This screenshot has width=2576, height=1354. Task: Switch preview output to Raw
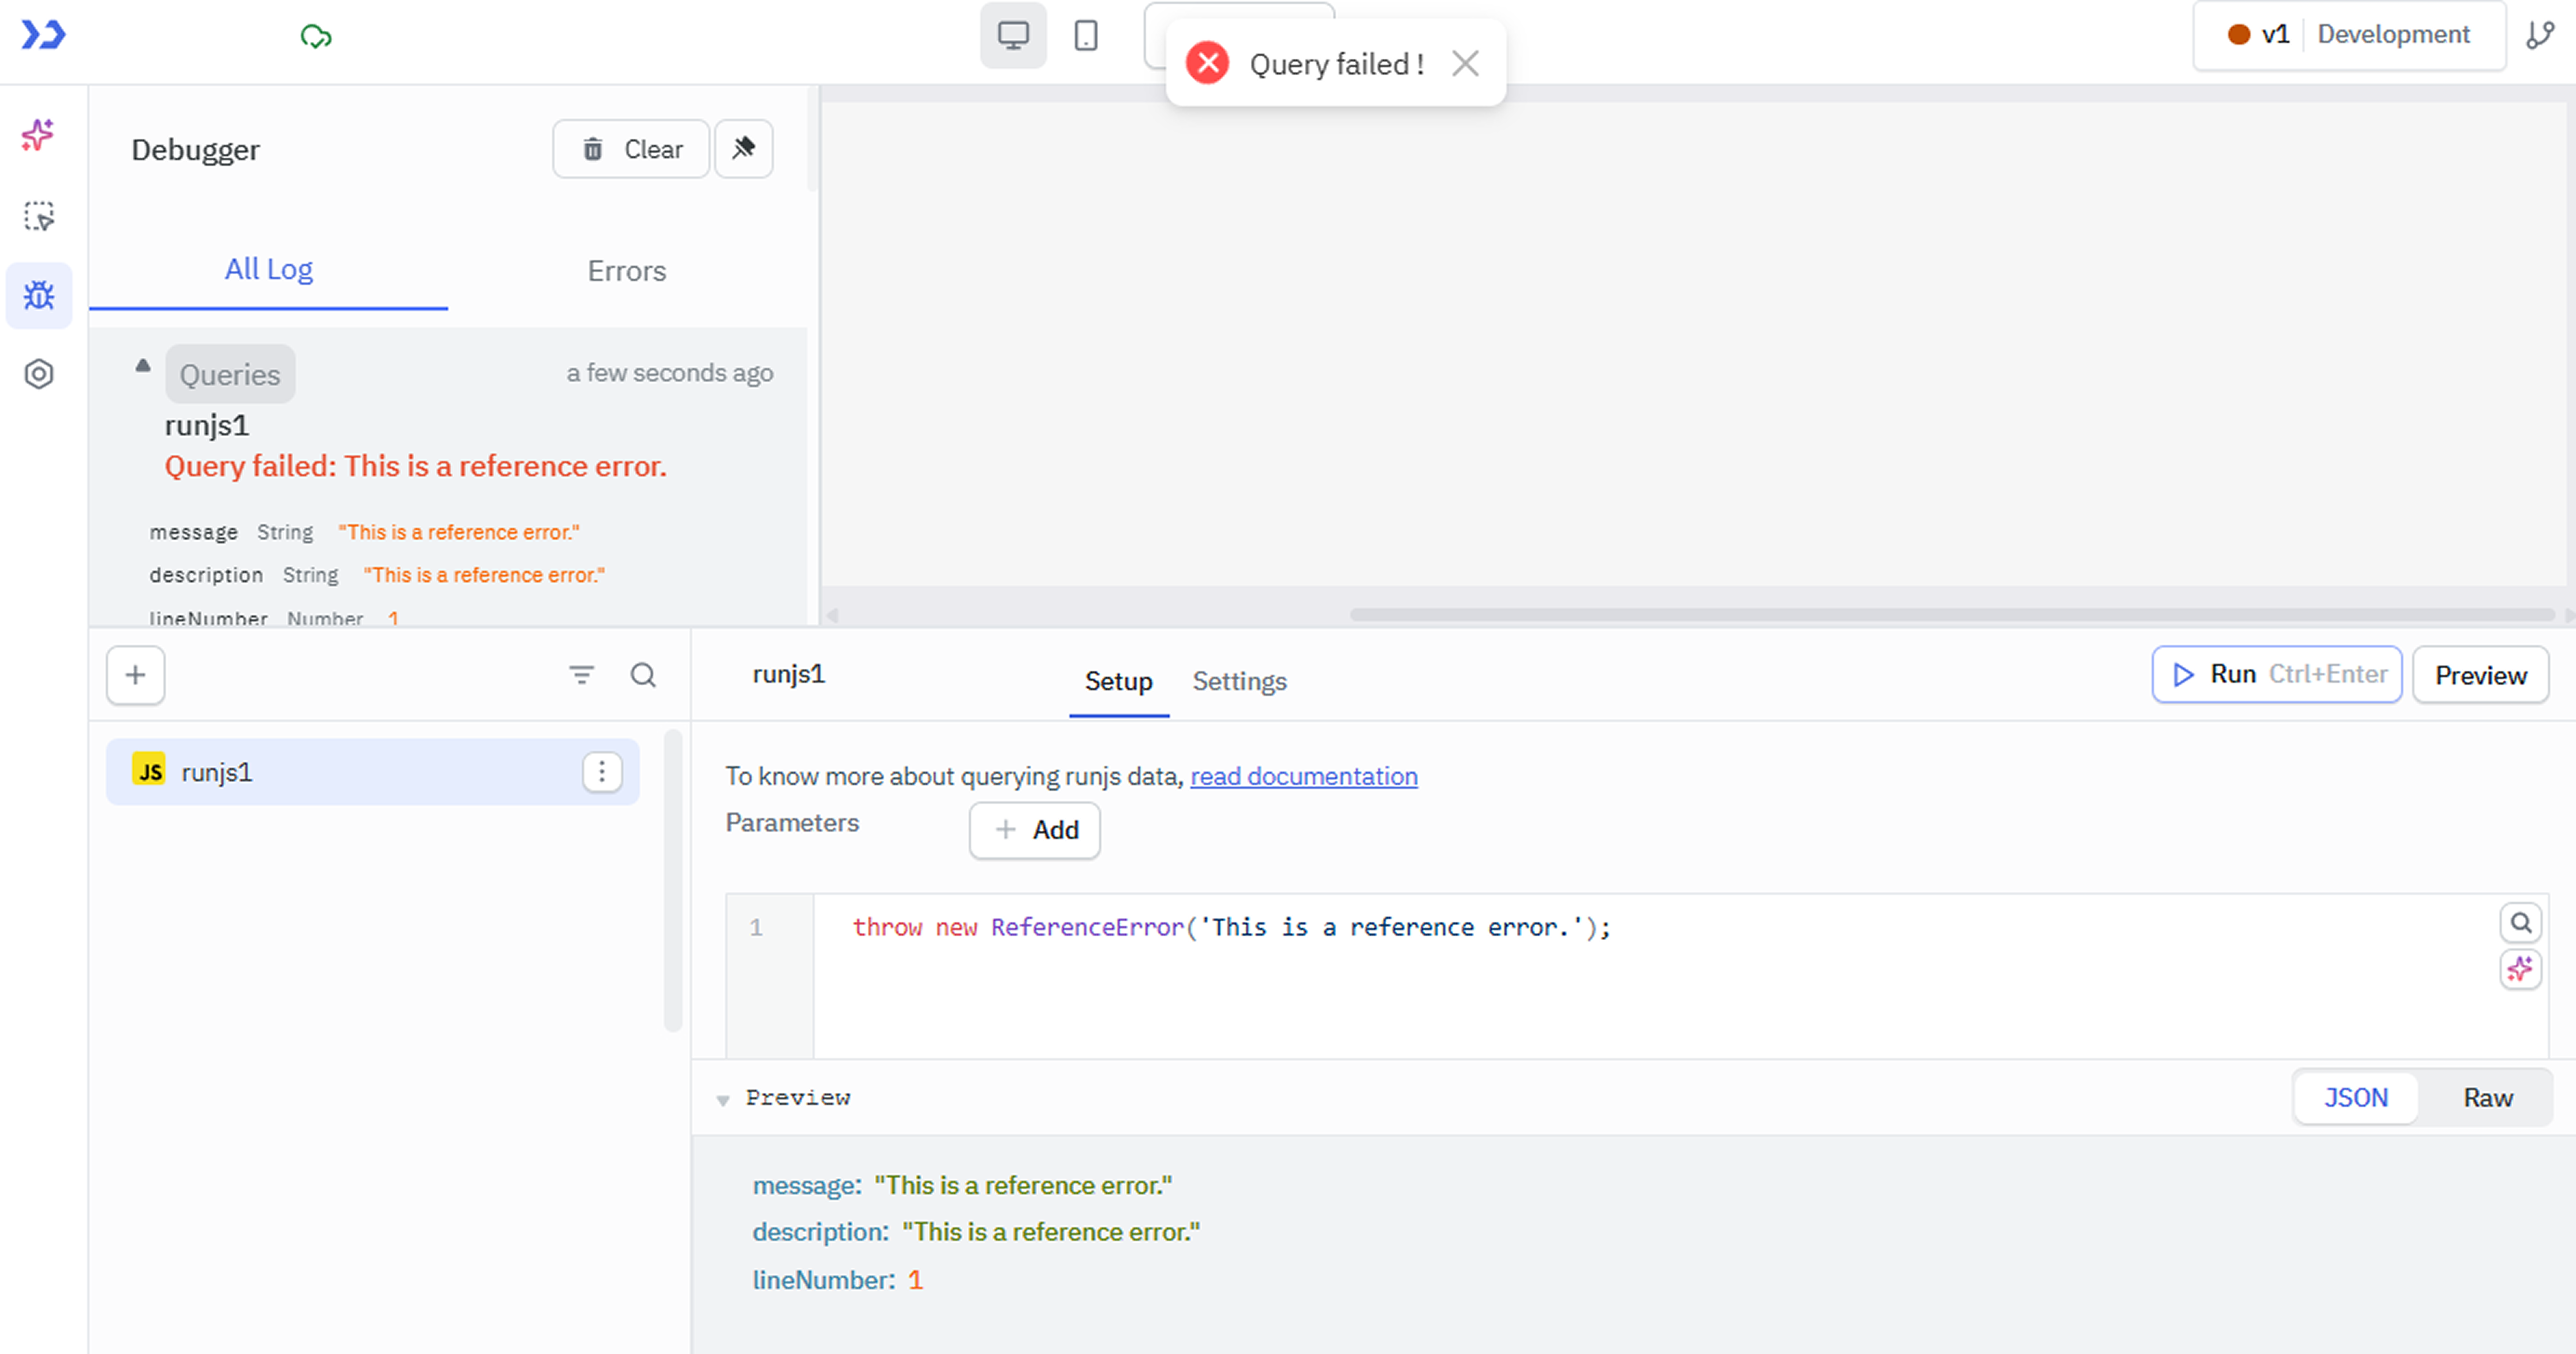tap(2488, 1097)
